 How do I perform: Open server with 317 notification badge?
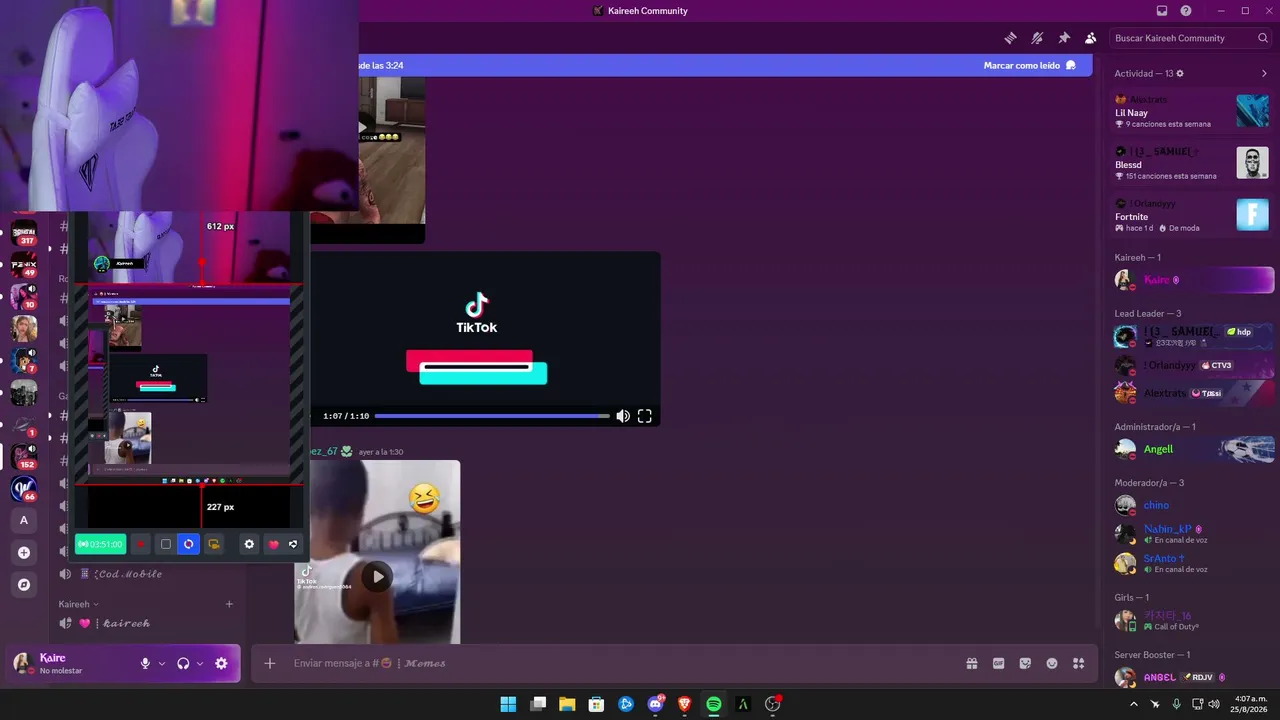[x=24, y=234]
